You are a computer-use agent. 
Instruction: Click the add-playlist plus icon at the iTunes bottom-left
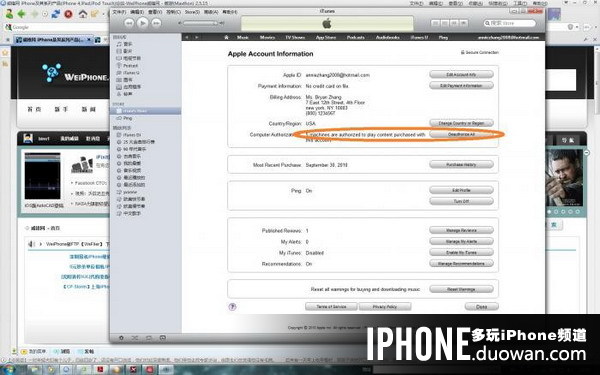point(121,338)
